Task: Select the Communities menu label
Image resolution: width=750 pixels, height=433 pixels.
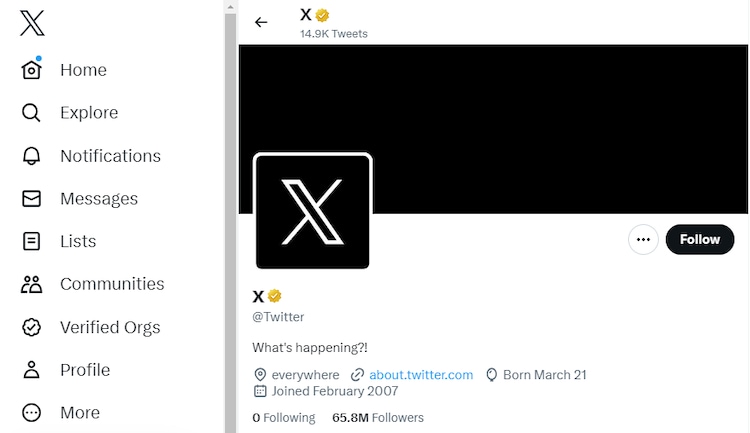Action: point(112,284)
